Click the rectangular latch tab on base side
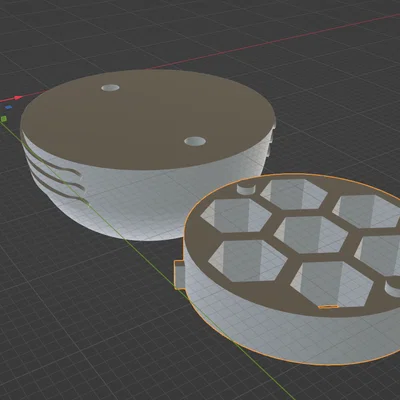This screenshot has height=400, width=400. pyautogui.click(x=179, y=274)
